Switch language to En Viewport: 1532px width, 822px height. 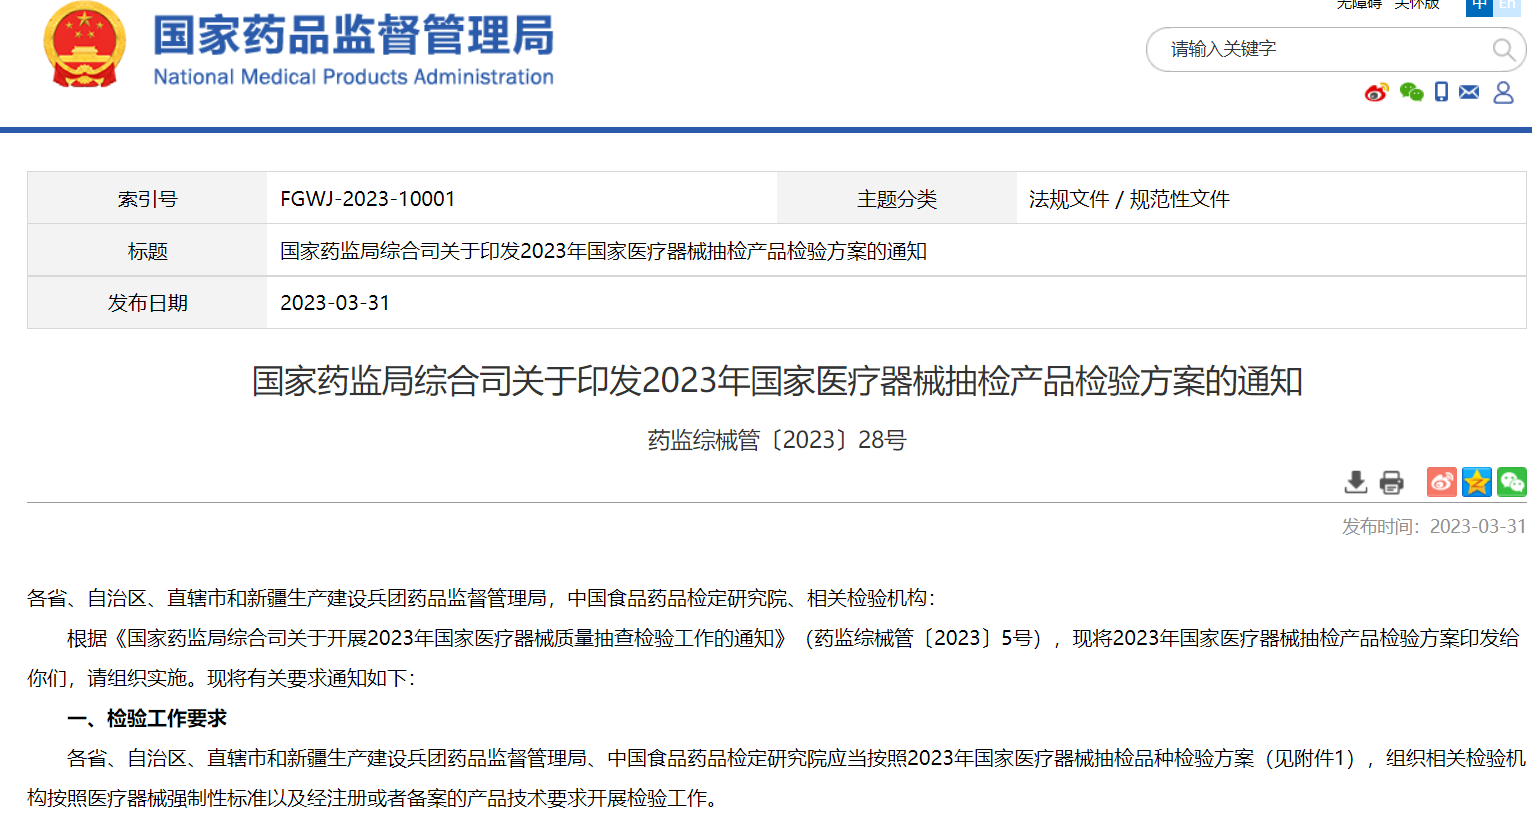click(x=1507, y=5)
